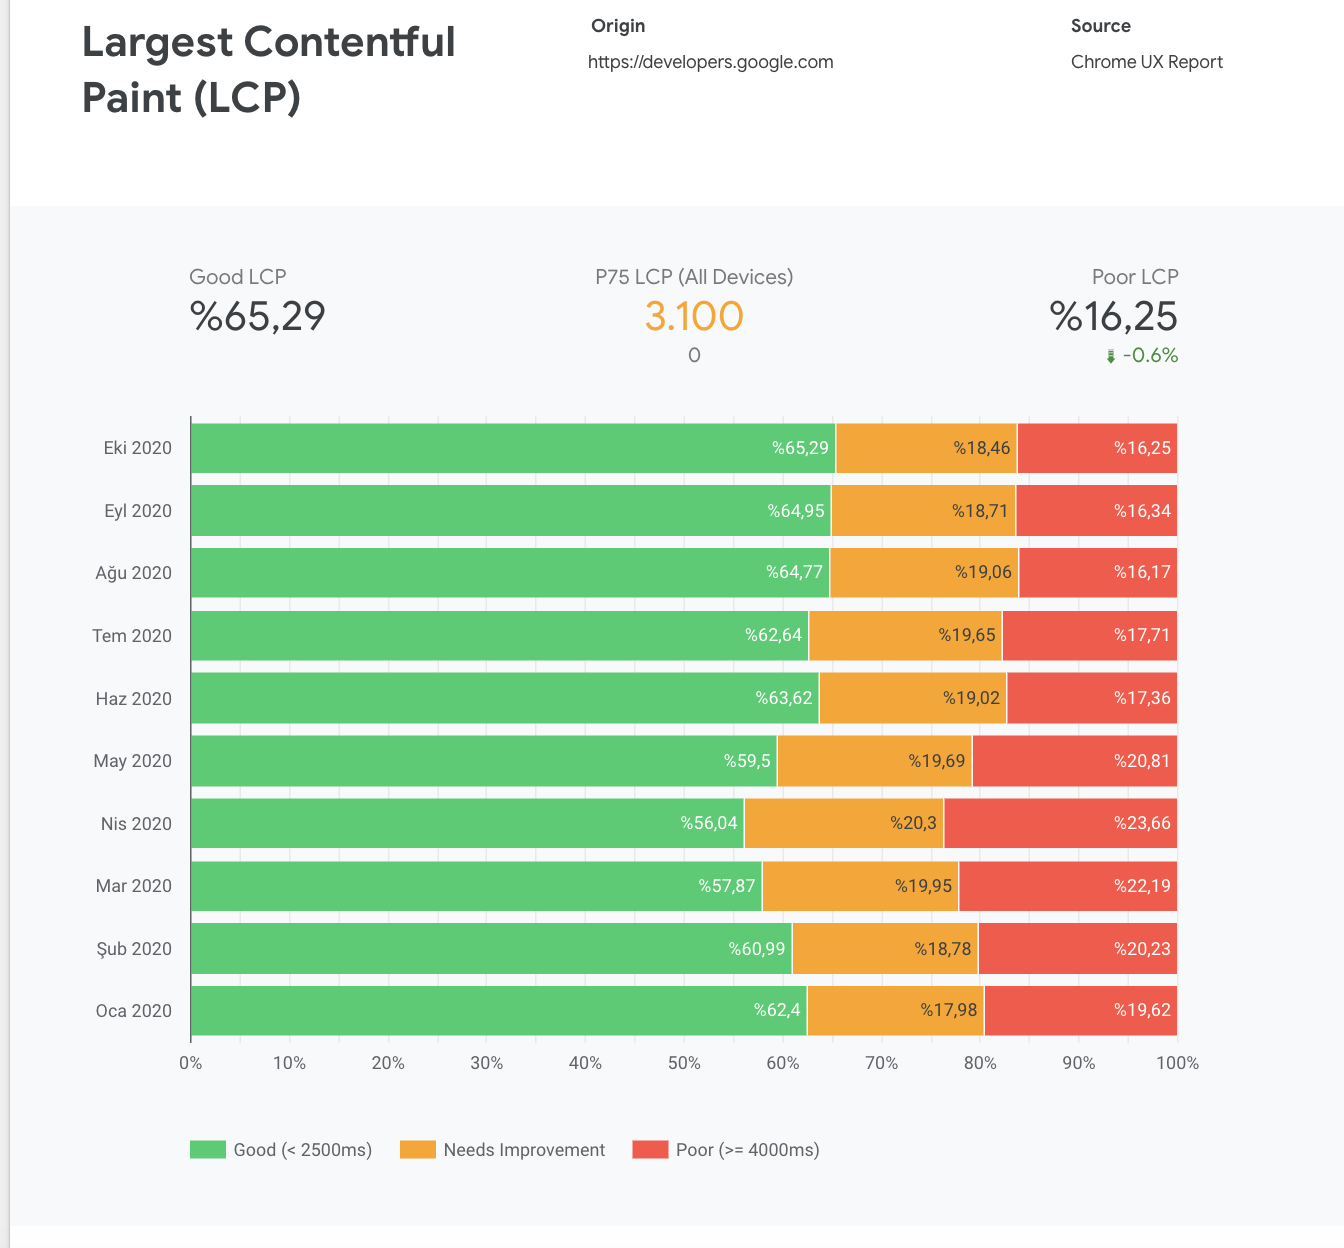
Task: Click the 'Haz 2020' axis label
Action: pyautogui.click(x=134, y=699)
